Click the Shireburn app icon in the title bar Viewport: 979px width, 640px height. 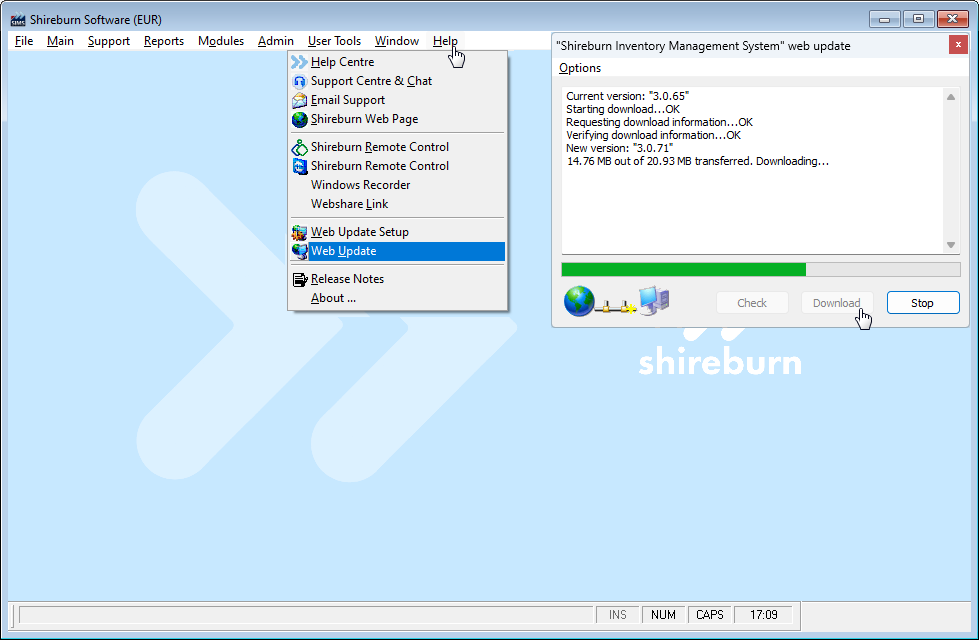click(17, 19)
